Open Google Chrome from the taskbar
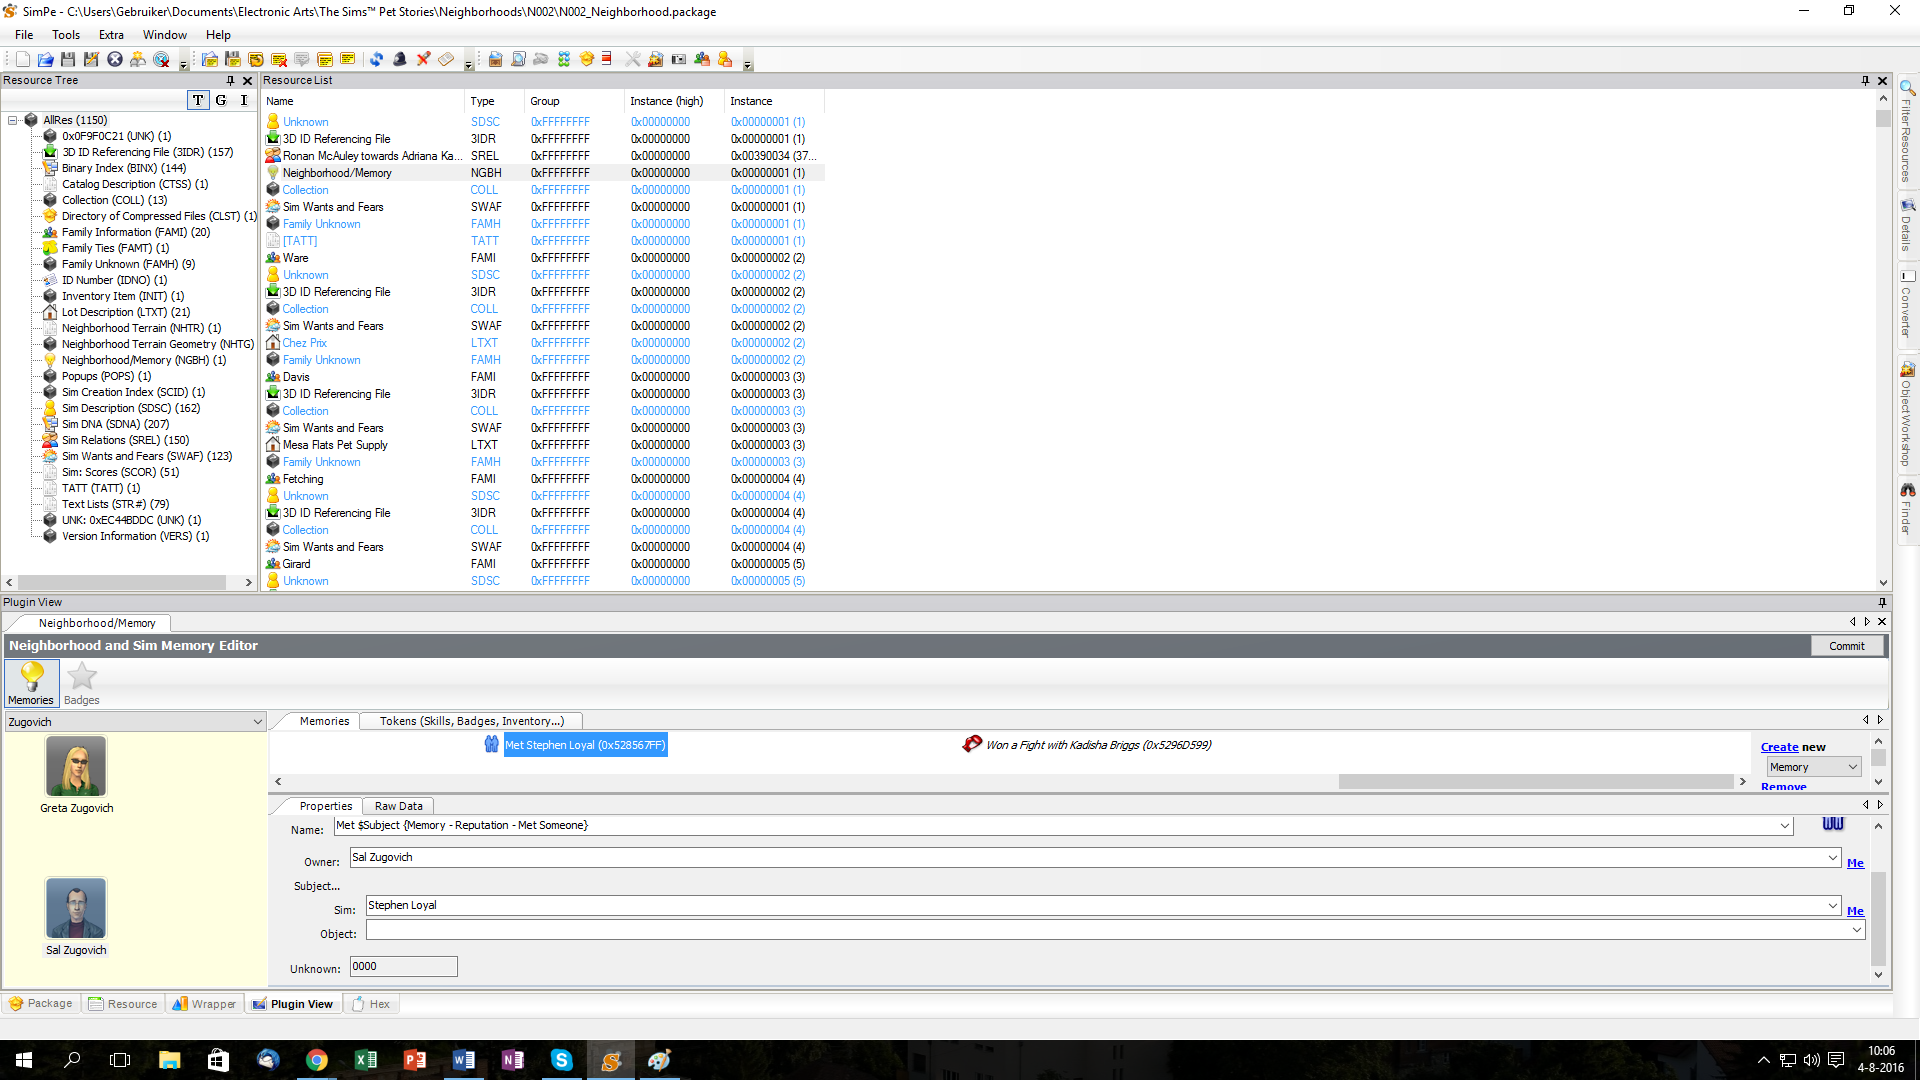 [316, 1060]
